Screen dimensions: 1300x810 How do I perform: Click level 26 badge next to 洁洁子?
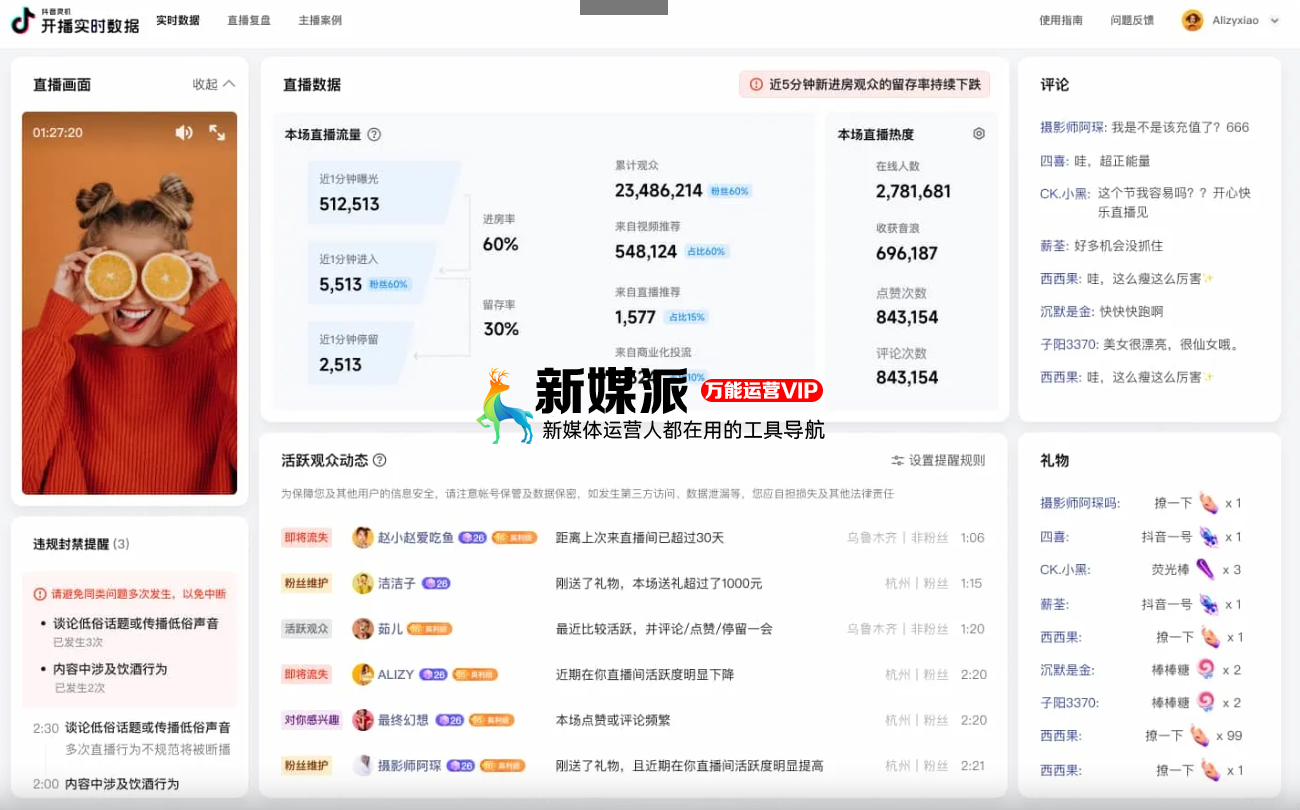click(x=436, y=583)
